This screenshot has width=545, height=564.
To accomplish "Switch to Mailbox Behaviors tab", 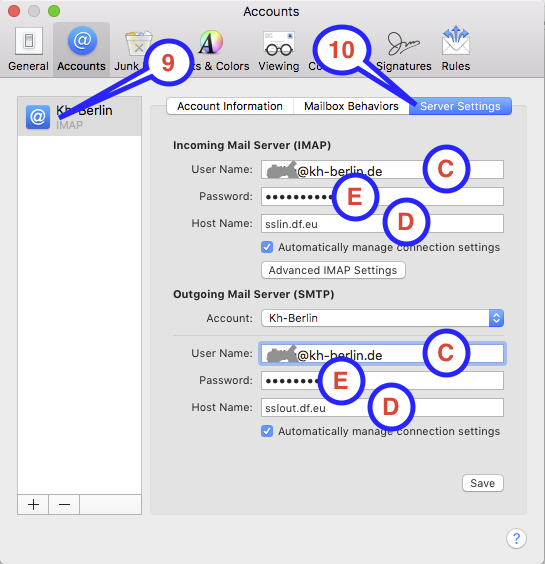I will 351,106.
